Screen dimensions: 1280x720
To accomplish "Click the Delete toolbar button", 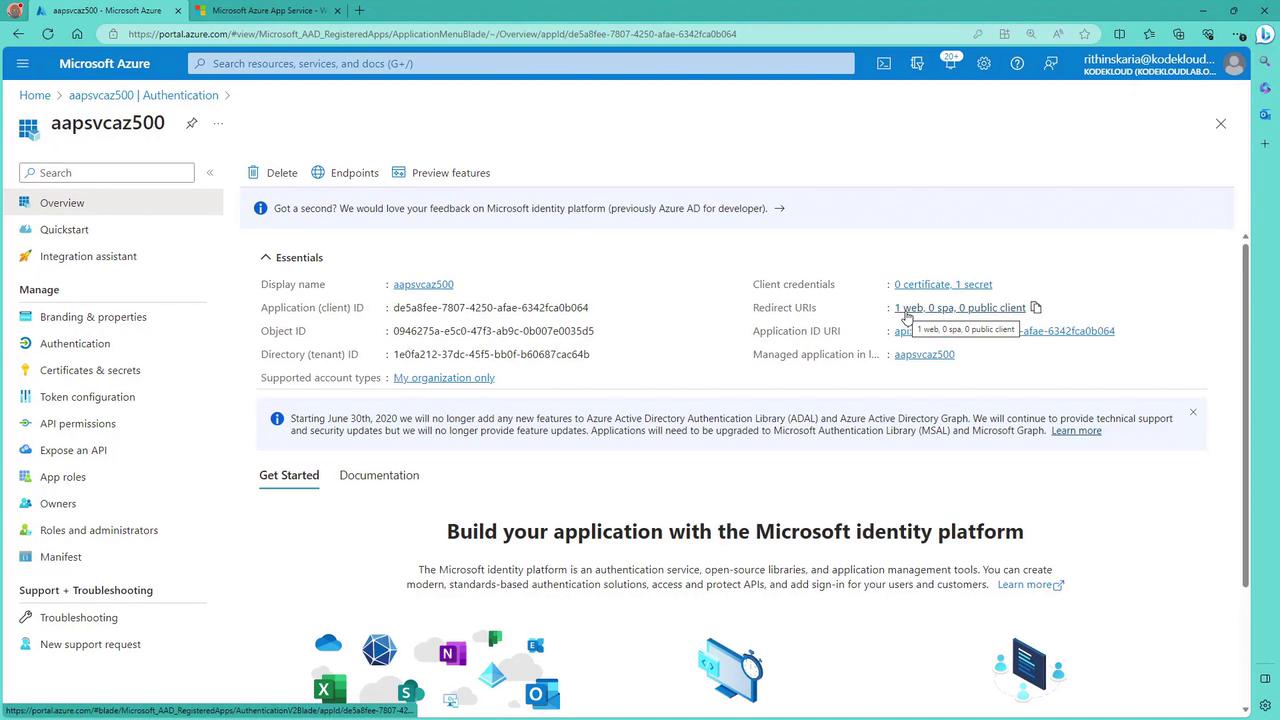I will click(272, 173).
